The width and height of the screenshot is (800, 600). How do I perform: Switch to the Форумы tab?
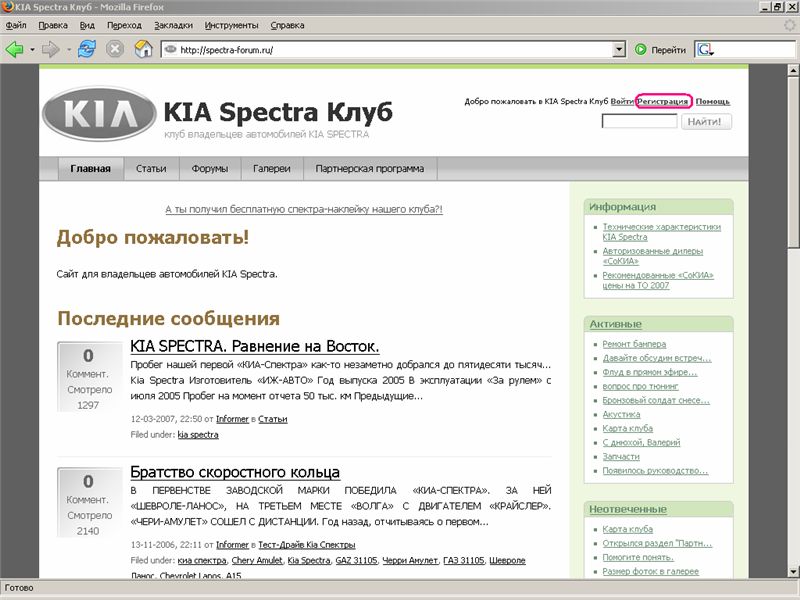tap(210, 169)
